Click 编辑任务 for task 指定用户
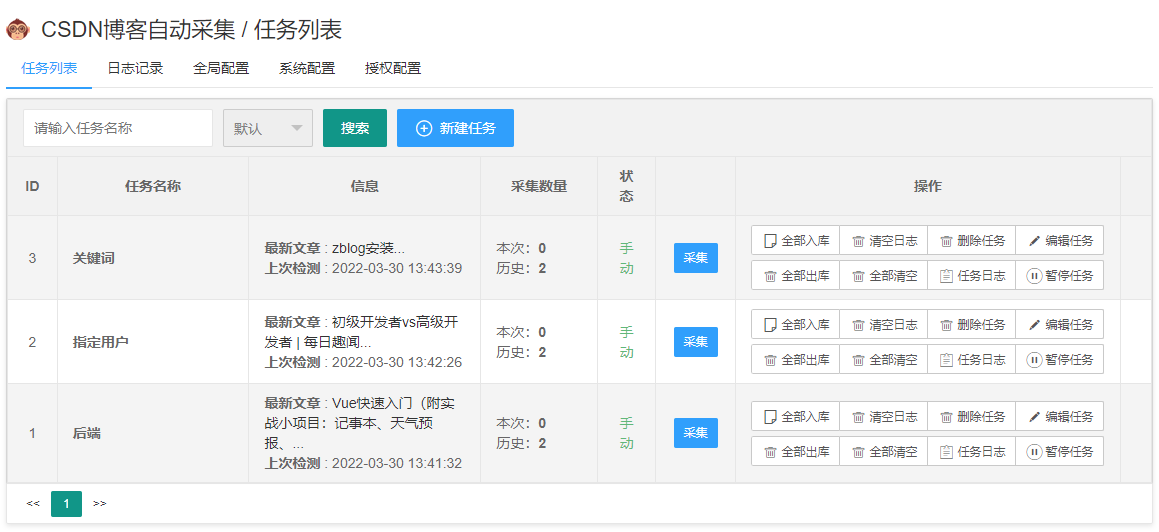The image size is (1159, 532). click(1059, 324)
